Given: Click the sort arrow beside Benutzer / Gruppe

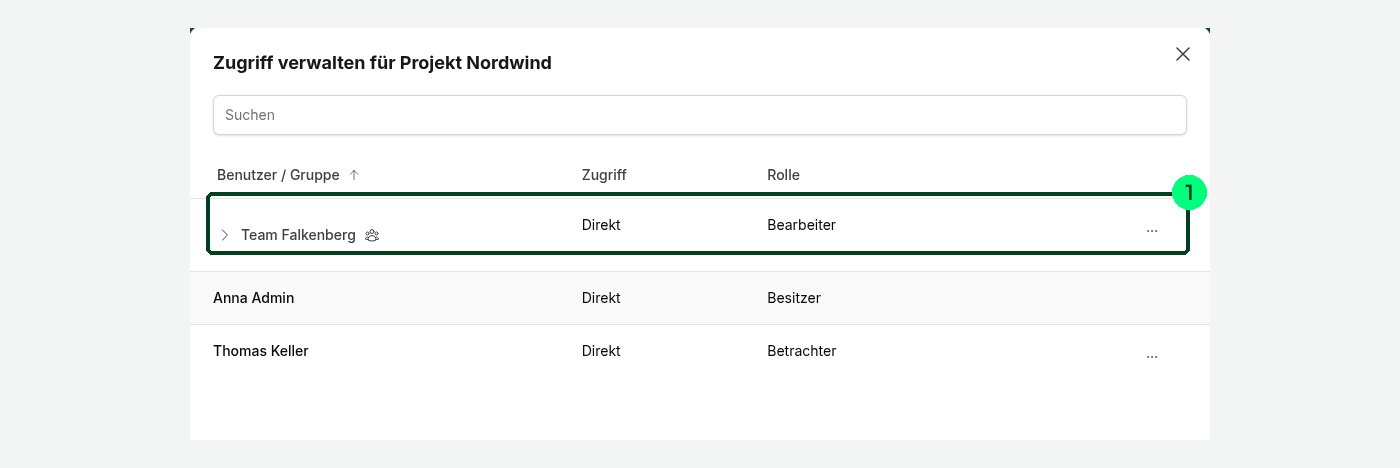Looking at the screenshot, I should [x=353, y=175].
